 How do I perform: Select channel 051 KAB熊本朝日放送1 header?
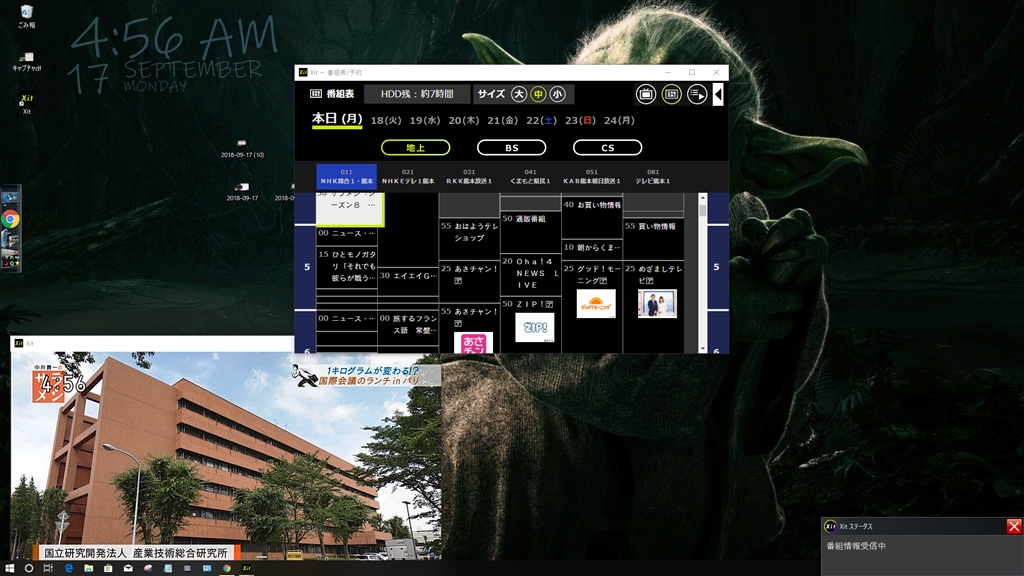[x=592, y=176]
